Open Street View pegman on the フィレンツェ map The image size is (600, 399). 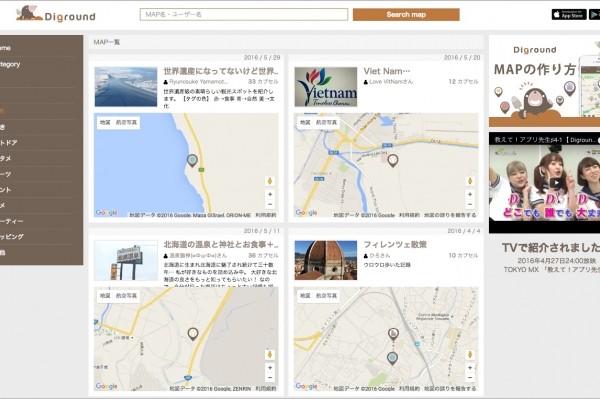(x=470, y=355)
